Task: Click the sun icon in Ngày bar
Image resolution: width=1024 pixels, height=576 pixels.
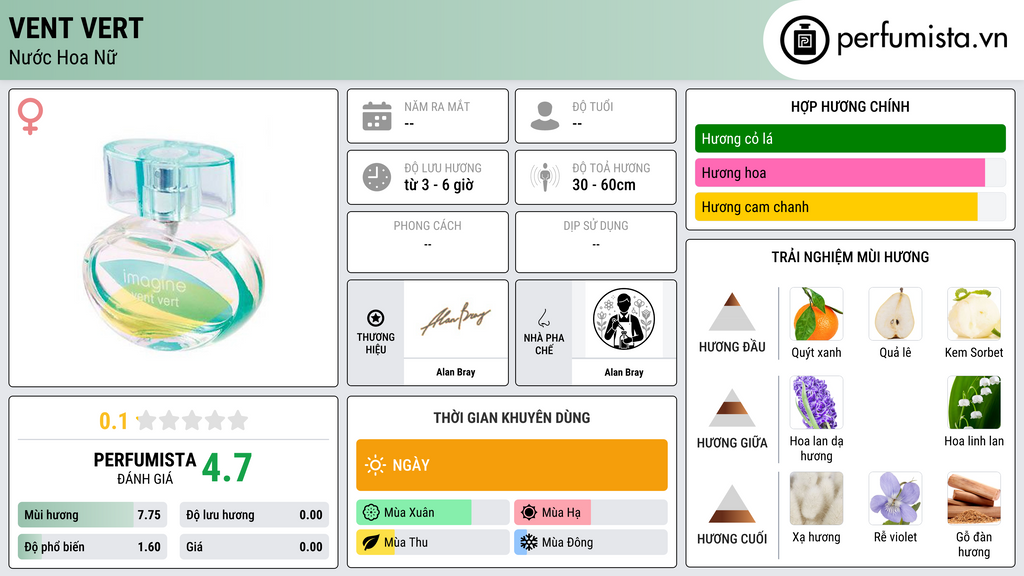Action: (375, 465)
